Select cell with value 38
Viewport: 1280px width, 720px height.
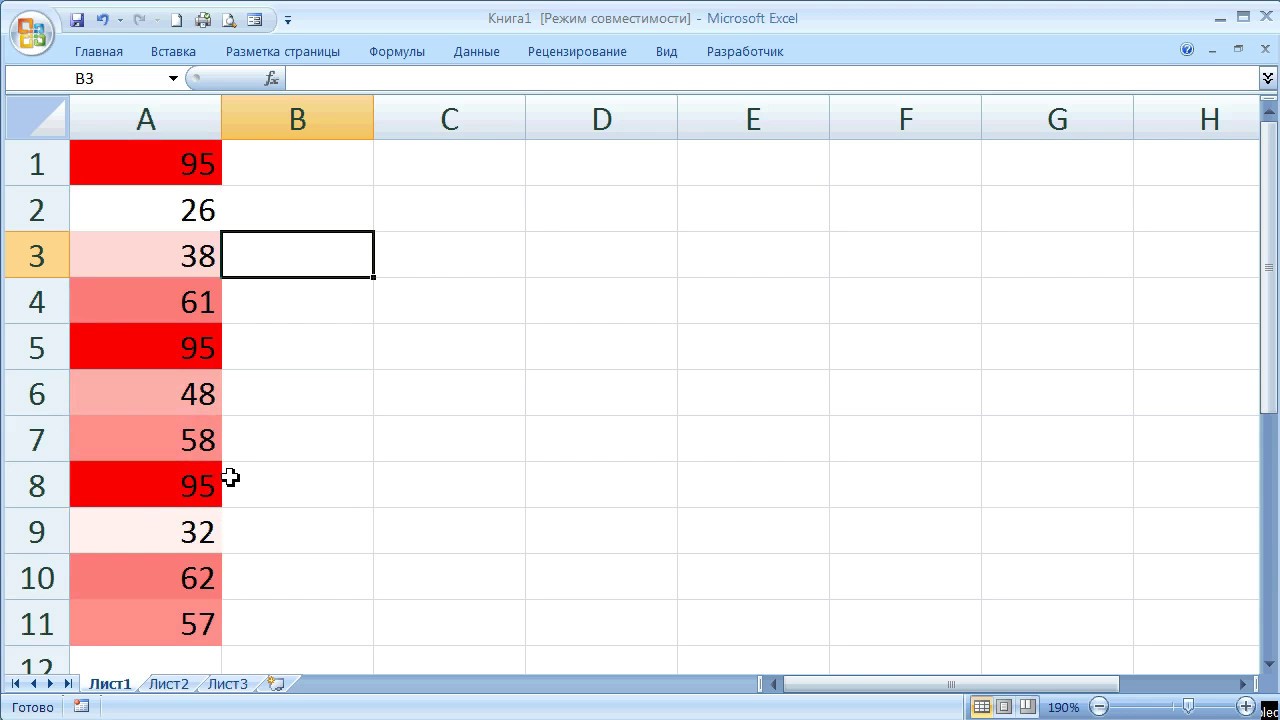click(146, 255)
